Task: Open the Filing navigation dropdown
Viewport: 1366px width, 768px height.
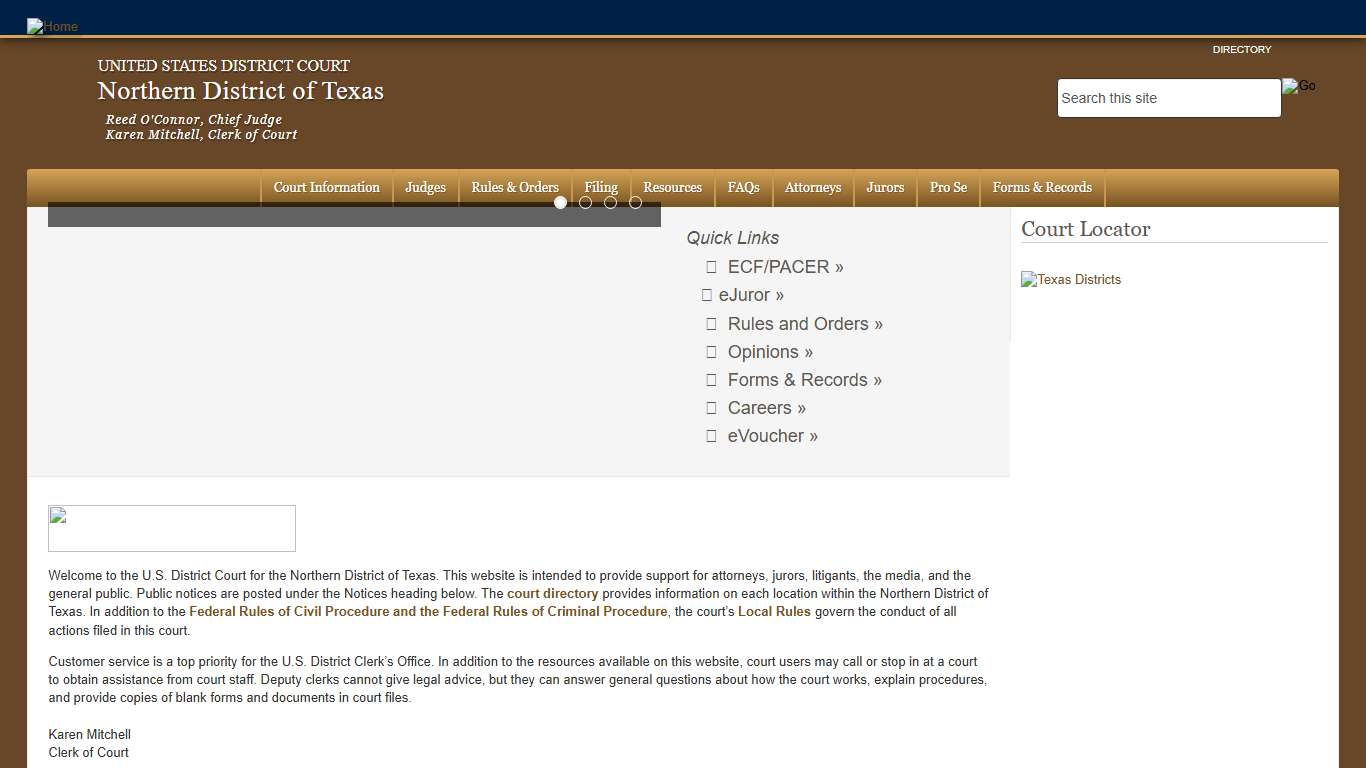Action: pyautogui.click(x=601, y=188)
